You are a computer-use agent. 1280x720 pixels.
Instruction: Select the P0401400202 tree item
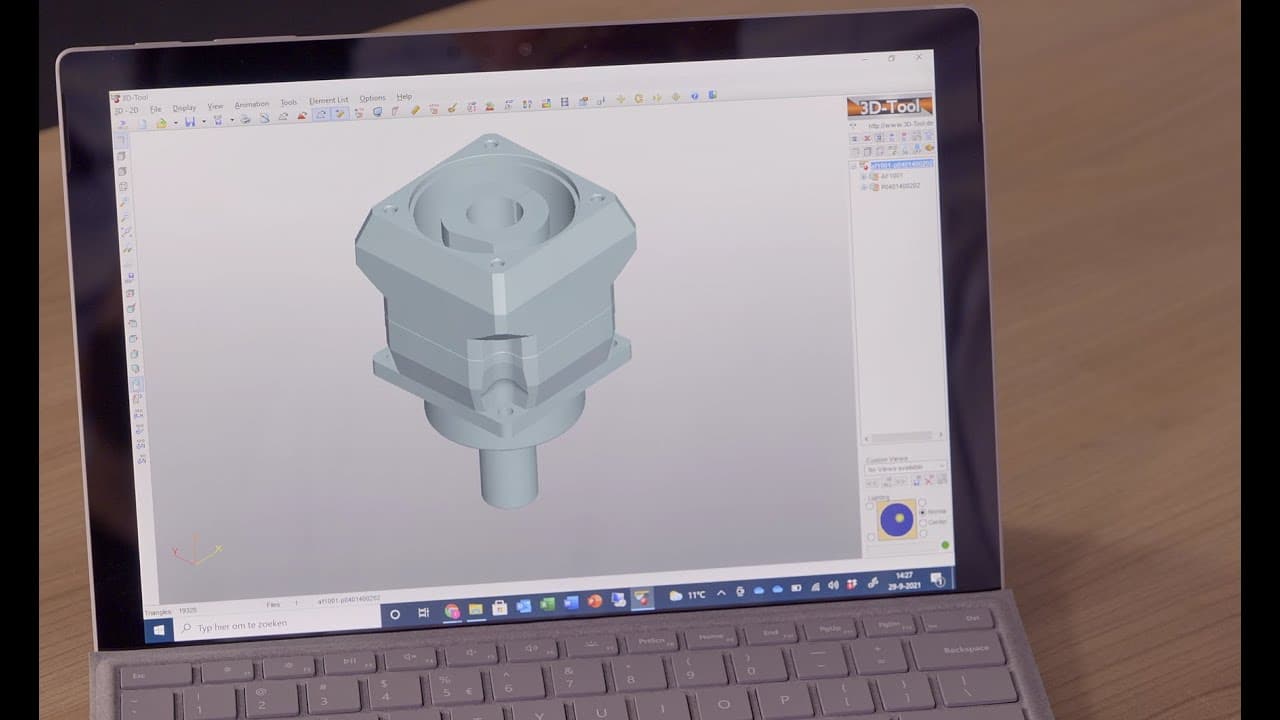click(900, 186)
